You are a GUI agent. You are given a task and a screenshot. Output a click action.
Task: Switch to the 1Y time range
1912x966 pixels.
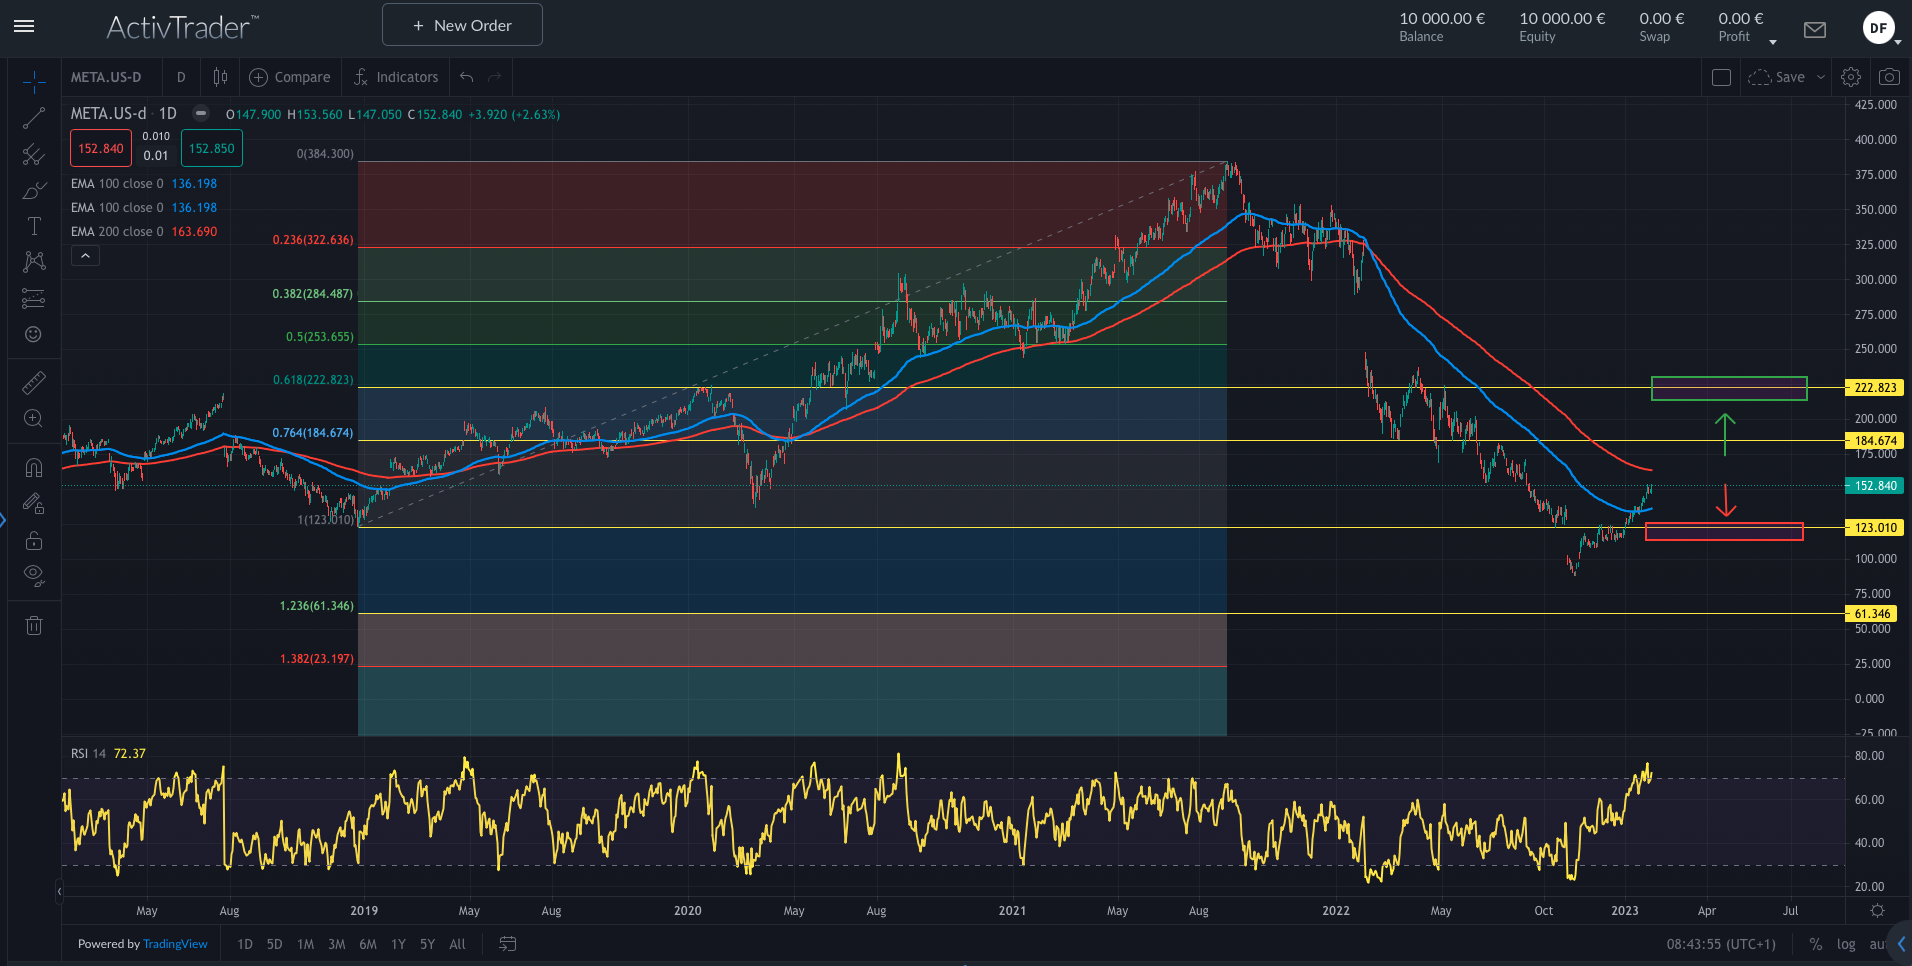398,944
